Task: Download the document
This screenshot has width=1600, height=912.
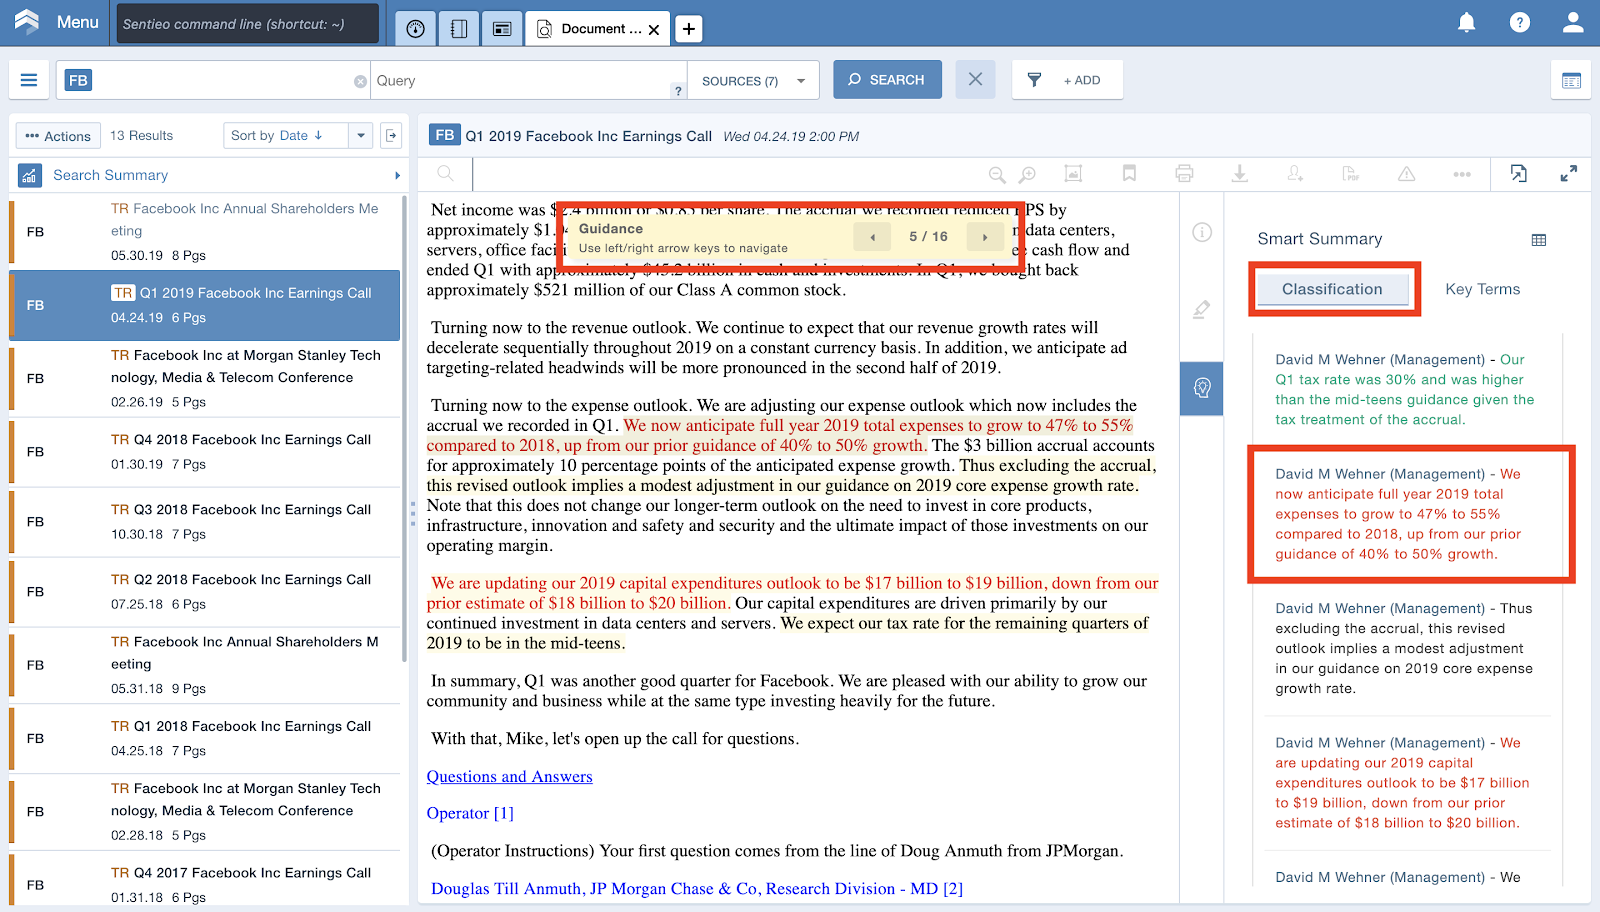Action: point(1239,174)
